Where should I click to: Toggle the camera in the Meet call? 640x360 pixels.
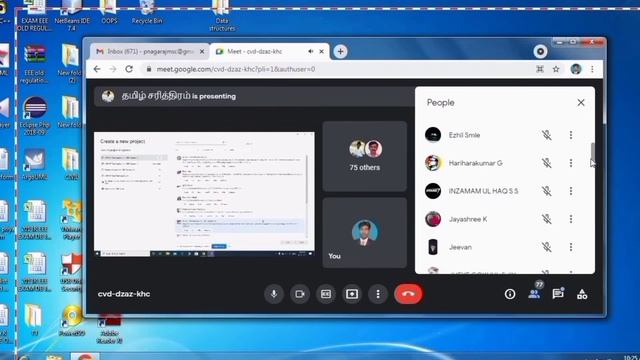point(300,294)
